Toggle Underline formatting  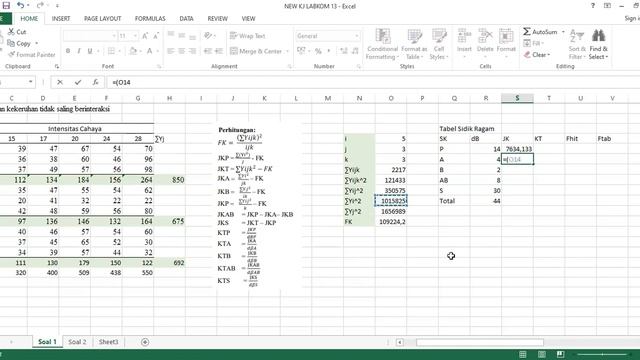coord(90,51)
